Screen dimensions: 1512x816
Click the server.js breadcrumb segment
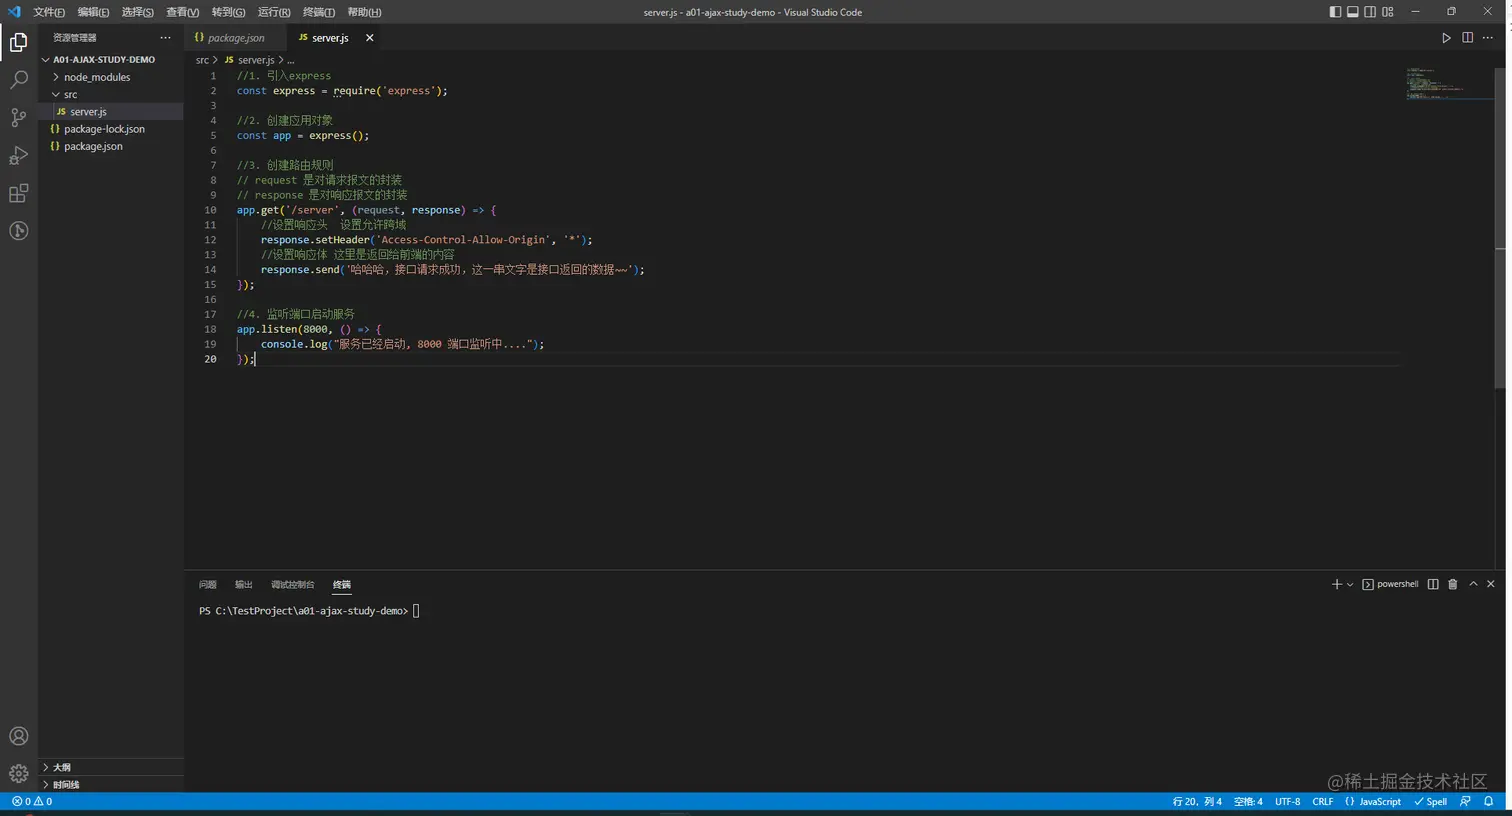[256, 60]
